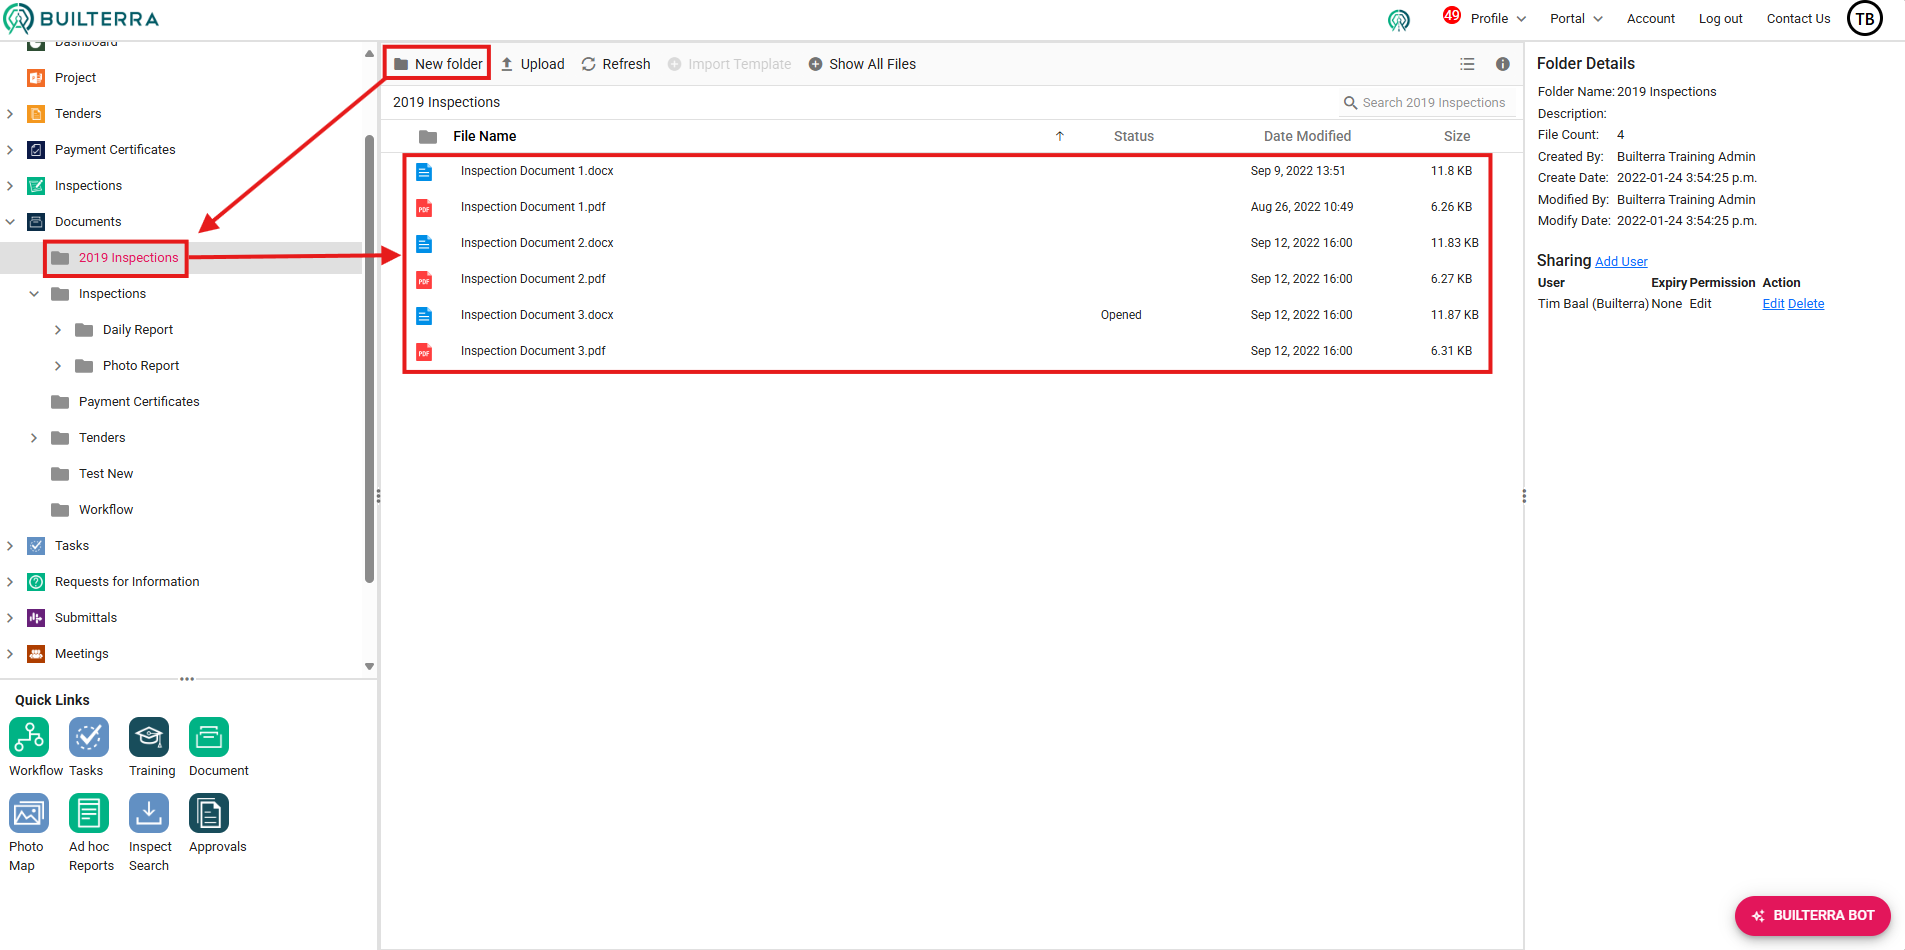Image resolution: width=1905 pixels, height=950 pixels.
Task: Open the Ad hoc Reports quick link icon
Action: [89, 813]
